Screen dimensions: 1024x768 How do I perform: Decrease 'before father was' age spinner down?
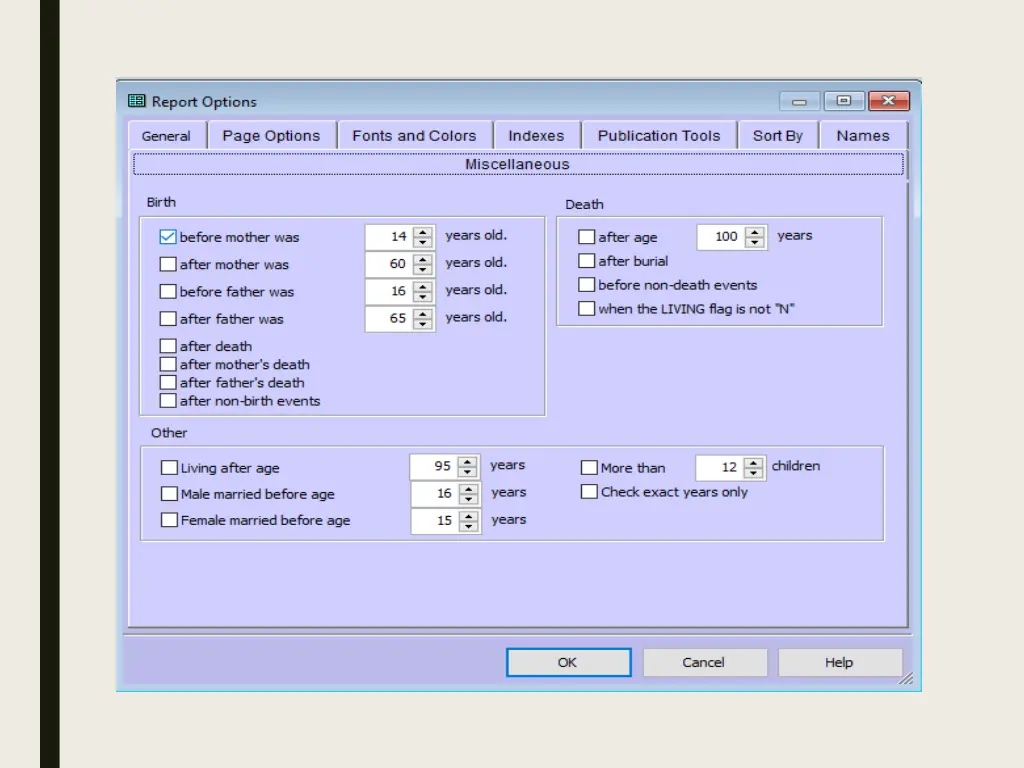pos(423,297)
